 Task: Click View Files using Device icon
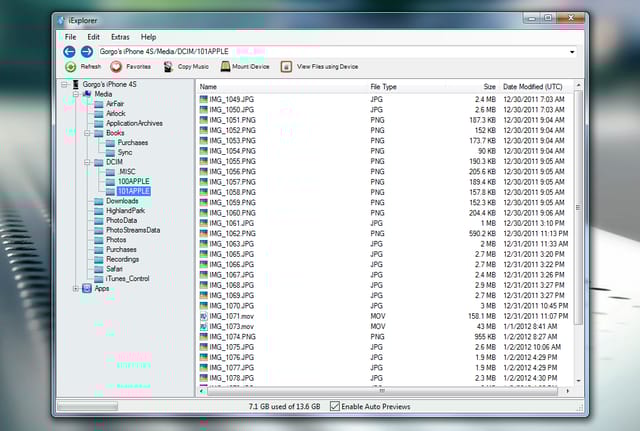[x=286, y=67]
